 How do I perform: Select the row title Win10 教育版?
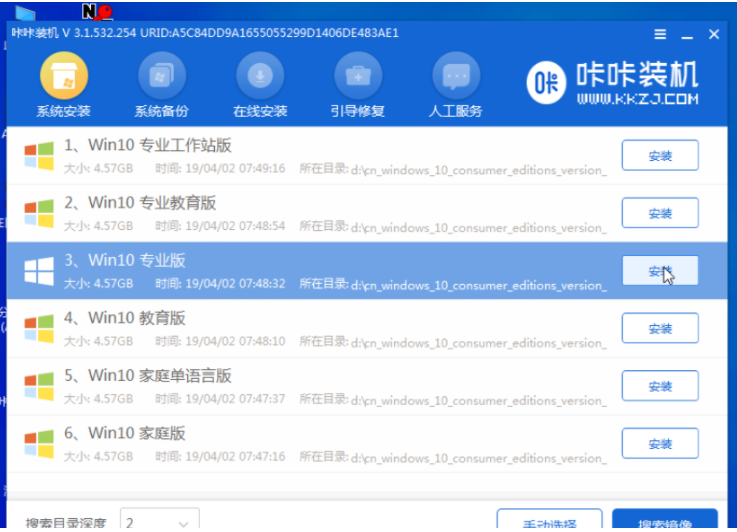pyautogui.click(x=125, y=318)
